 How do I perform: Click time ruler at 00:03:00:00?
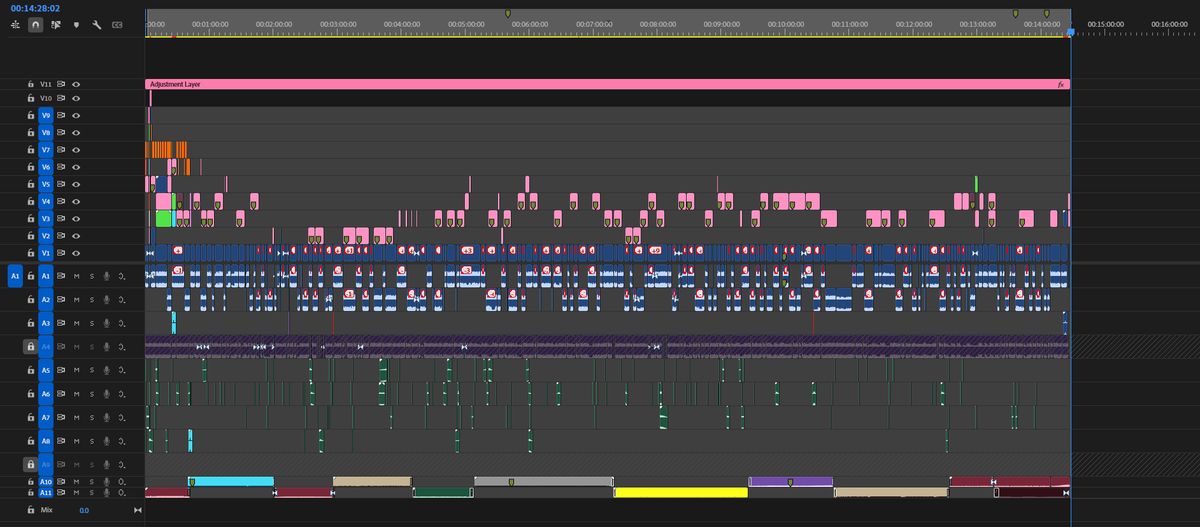[337, 22]
